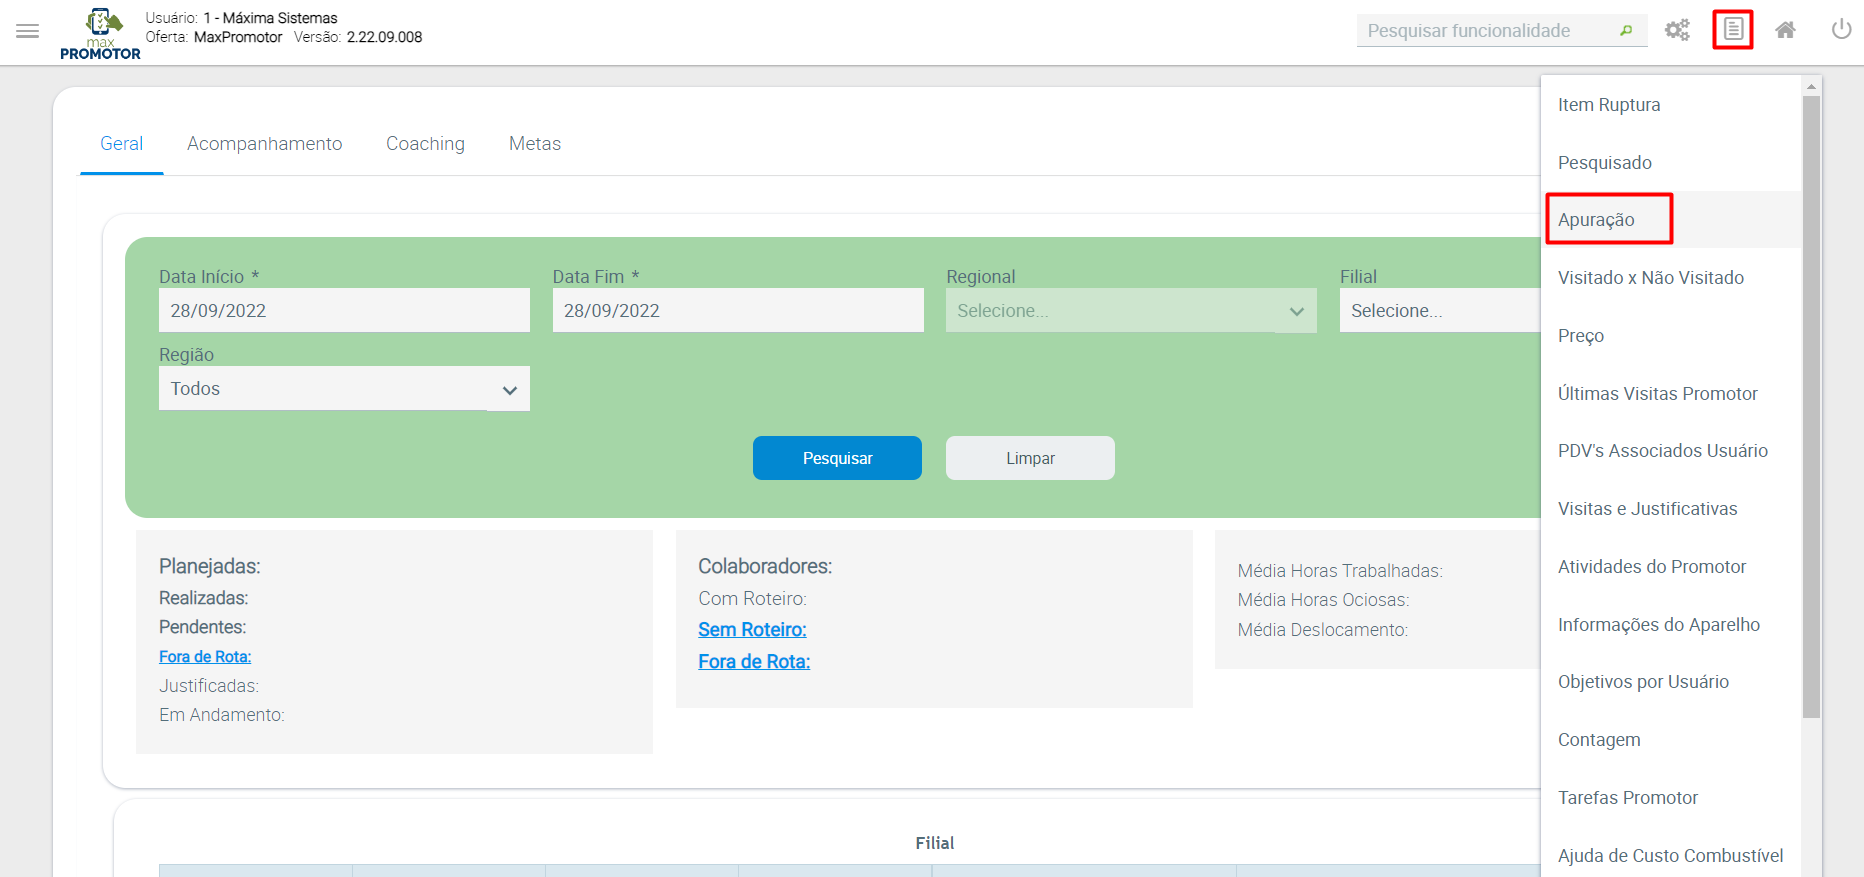Select Pesquisado report

(1671, 162)
